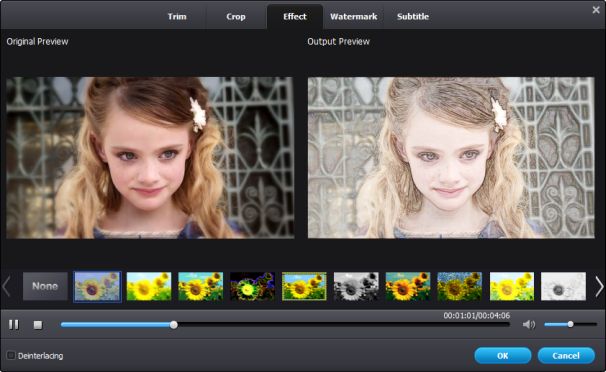Close the edit dialog with the X
The image size is (606, 372).
[x=596, y=10]
